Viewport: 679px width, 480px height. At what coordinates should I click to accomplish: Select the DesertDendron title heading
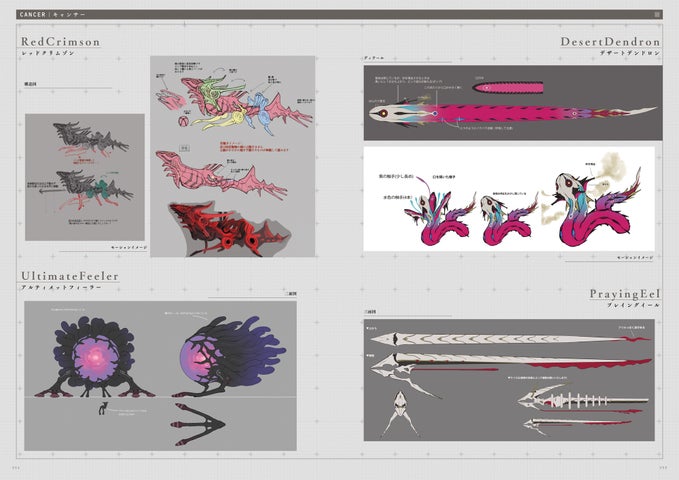(610, 42)
